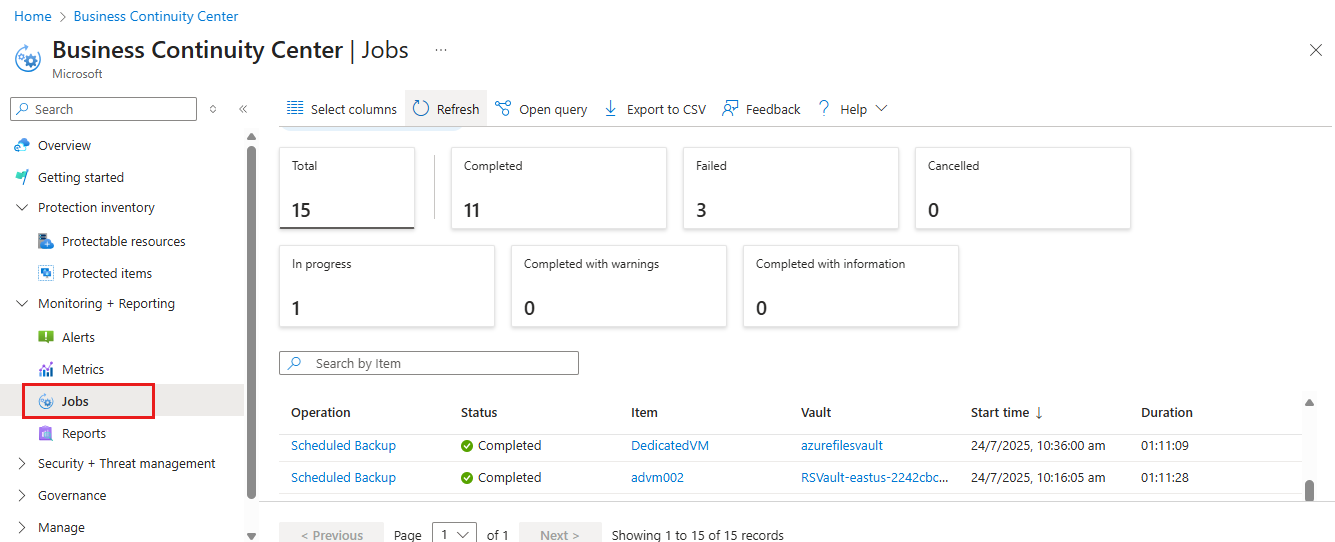Screen dimensions: 1335x542
Task: Close the Jobs blade with X
Action: click(x=1316, y=50)
